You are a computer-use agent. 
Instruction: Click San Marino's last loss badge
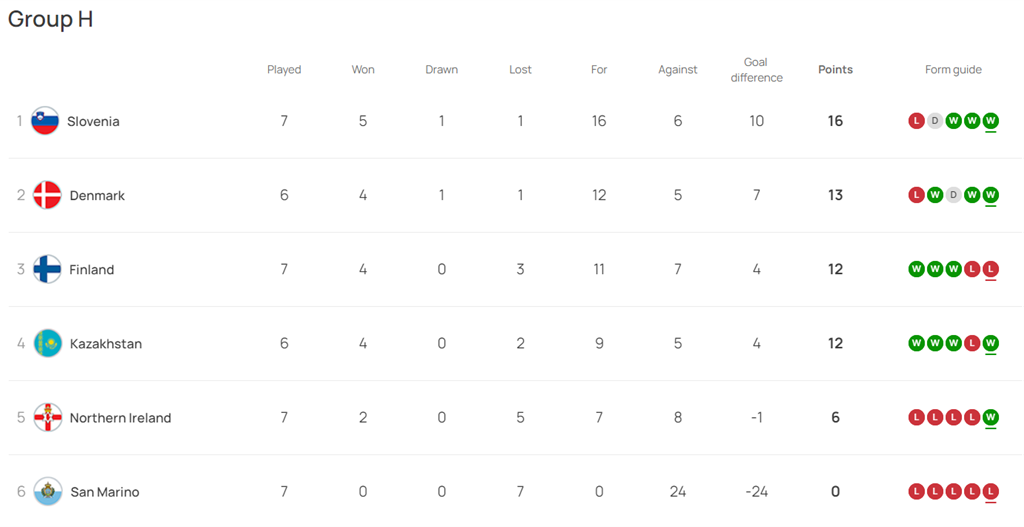[x=991, y=492]
